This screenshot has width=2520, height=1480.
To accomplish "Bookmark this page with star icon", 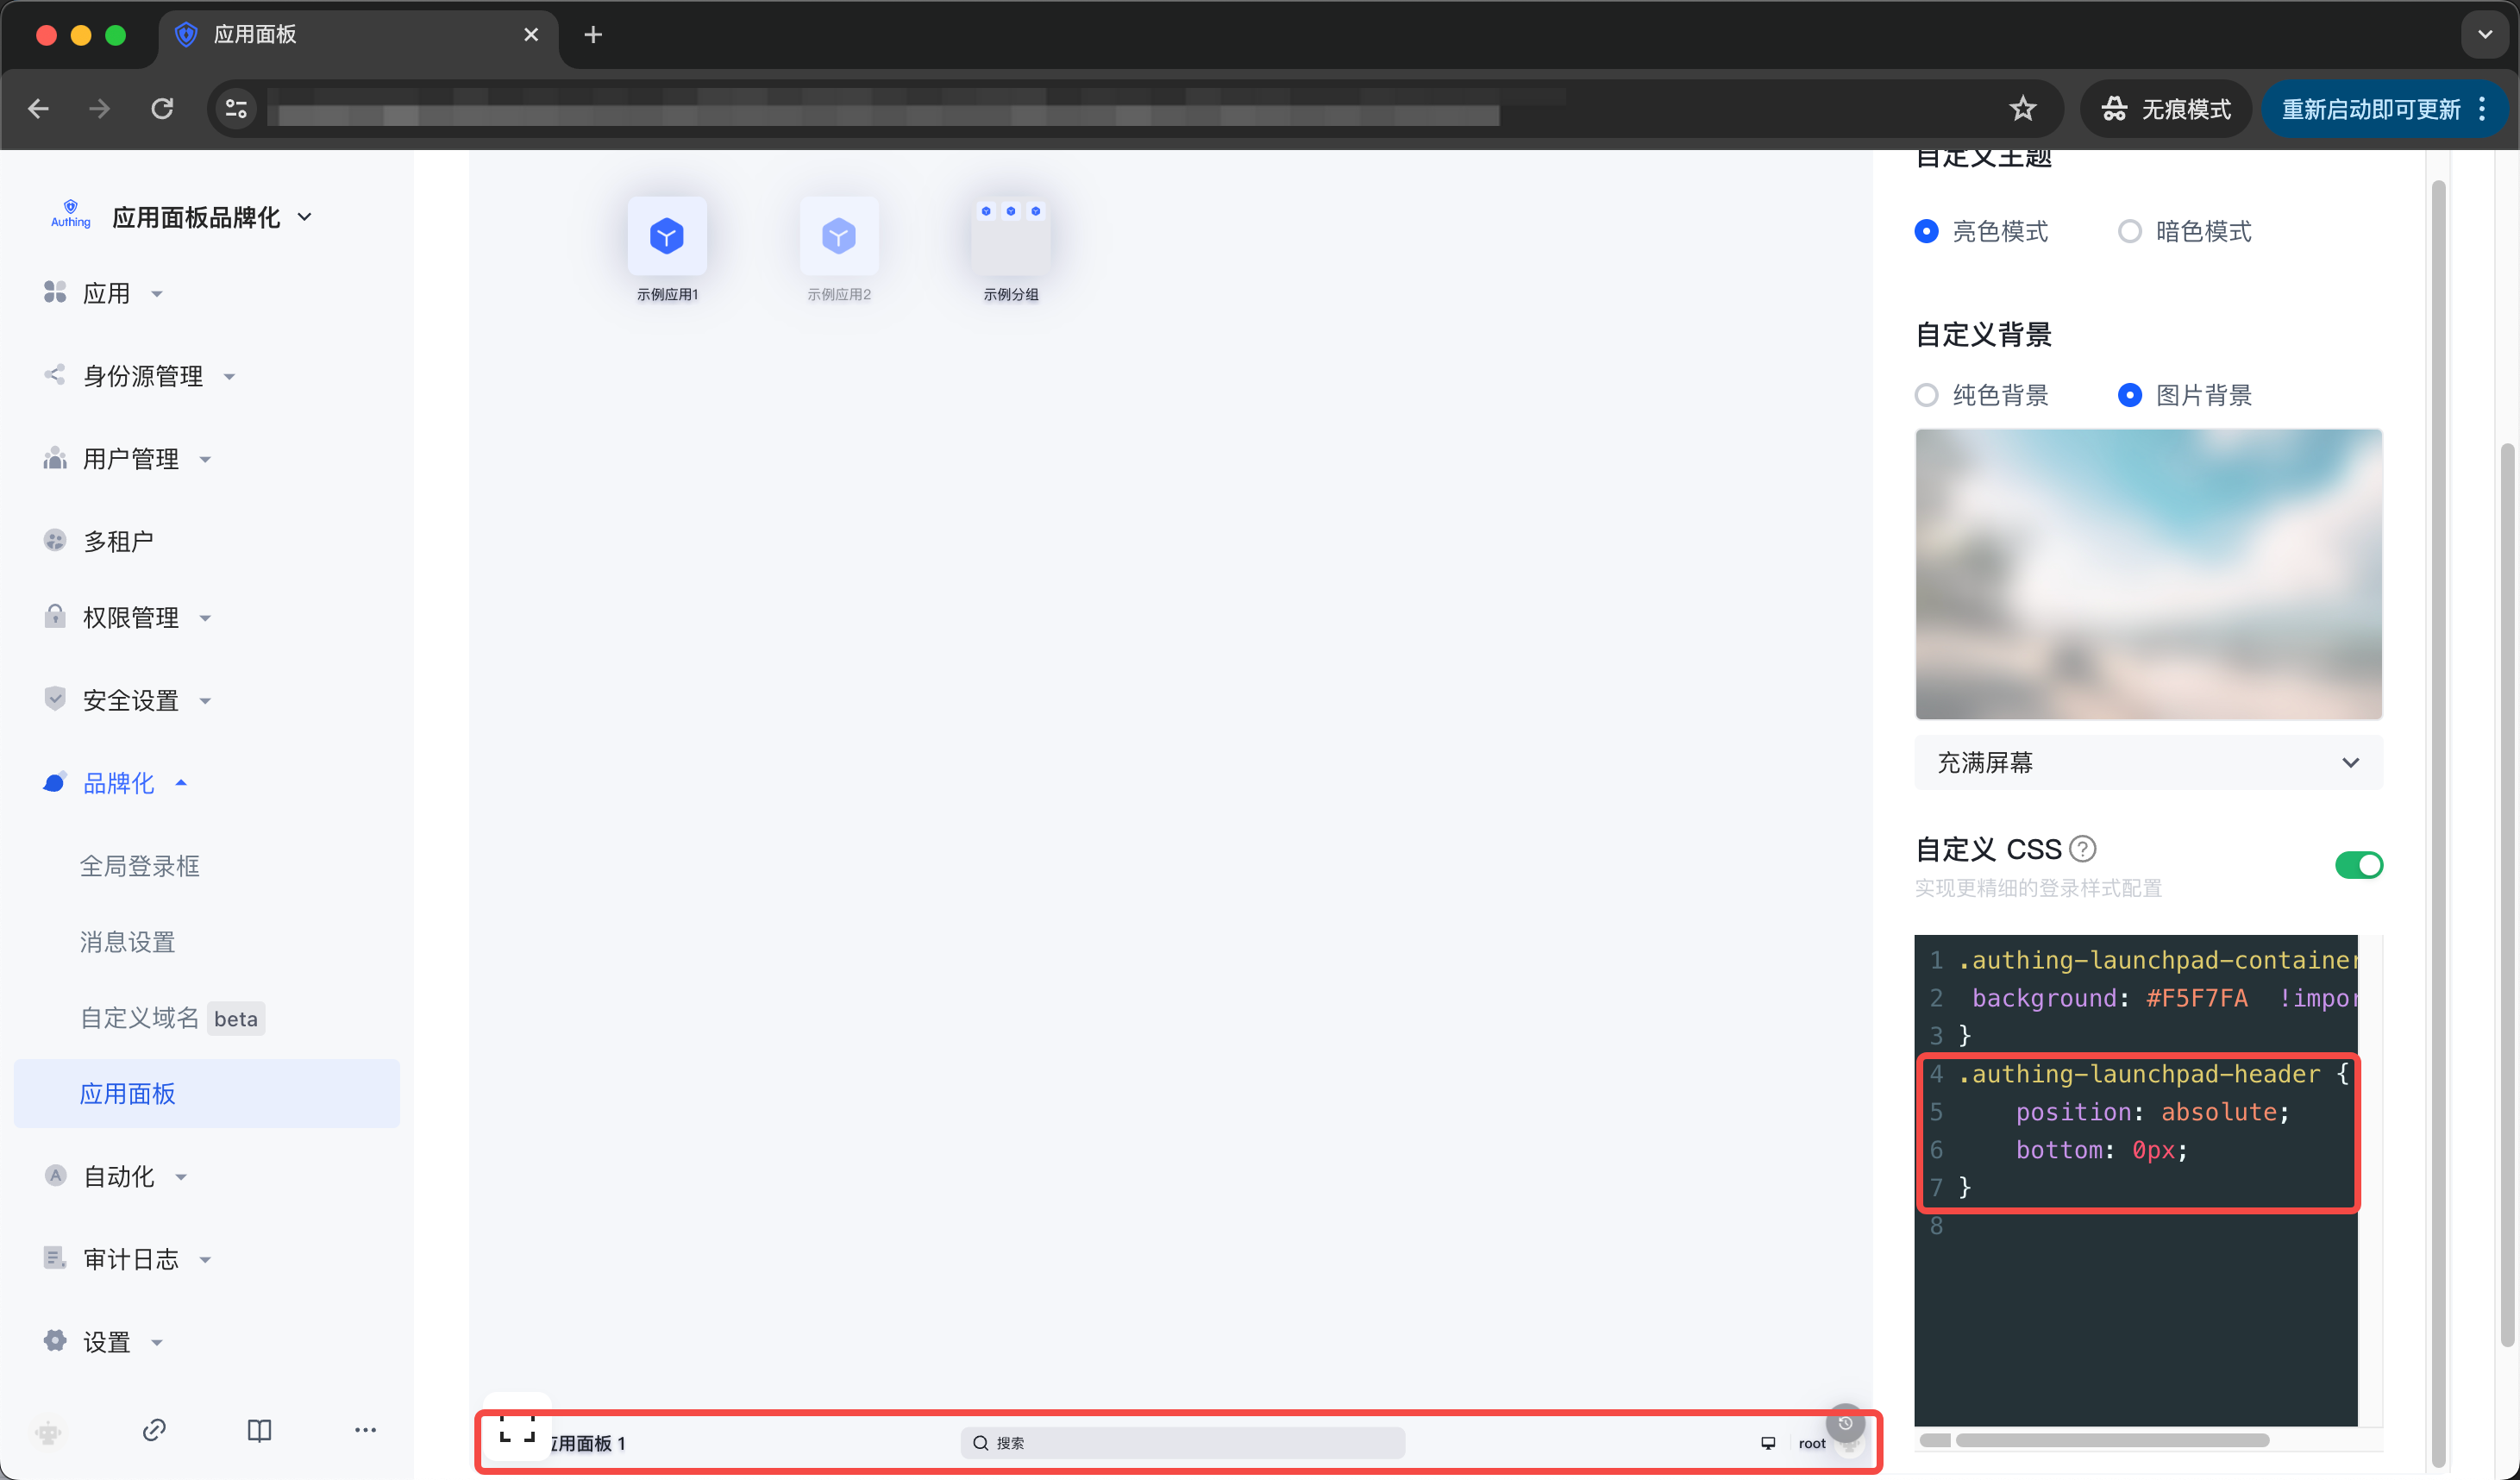I will (x=2022, y=108).
